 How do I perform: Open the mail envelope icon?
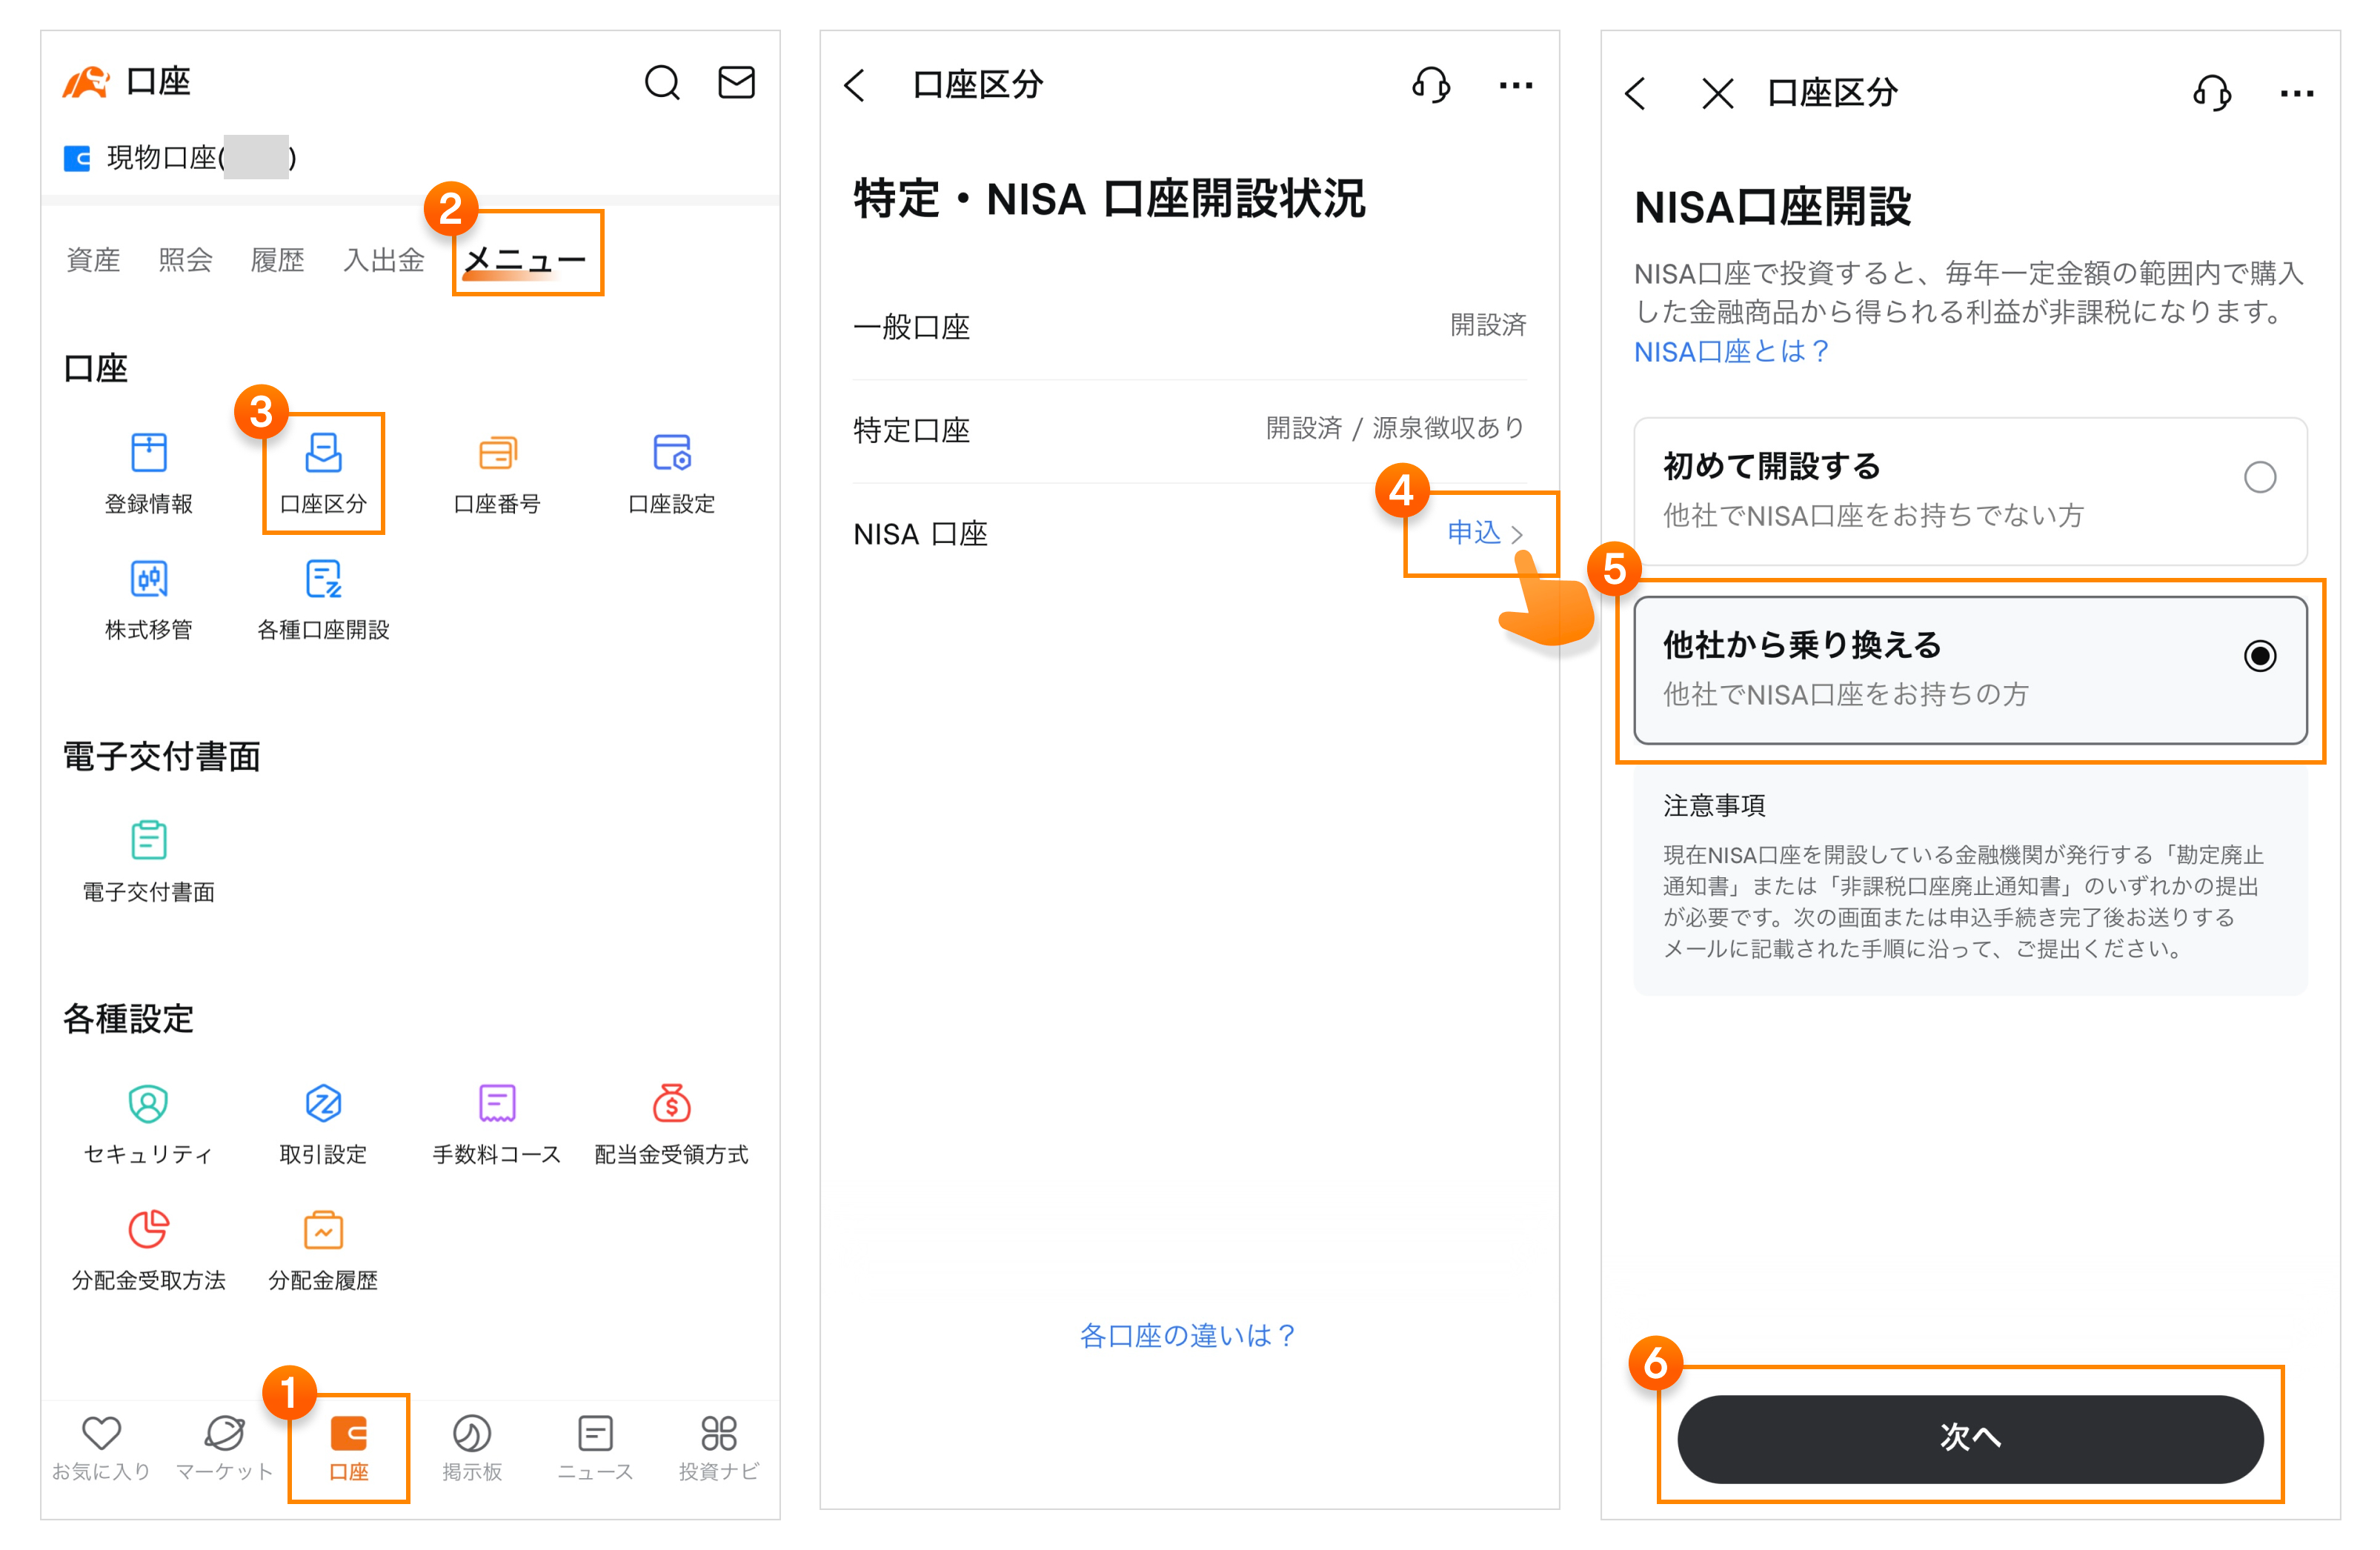click(736, 83)
